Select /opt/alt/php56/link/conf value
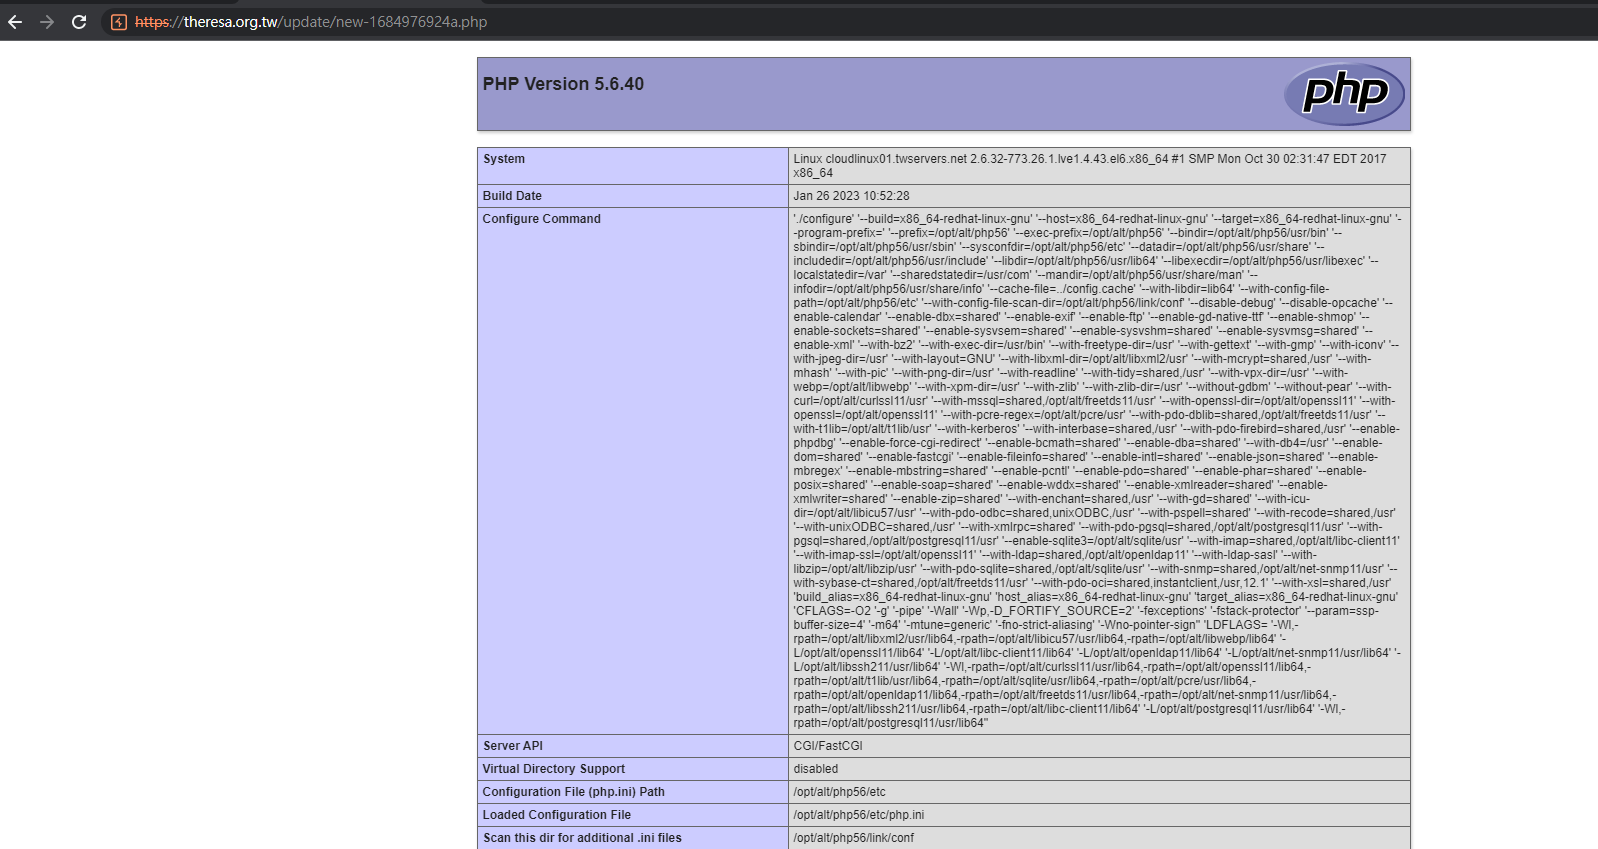Viewport: 1598px width, 849px height. point(854,838)
